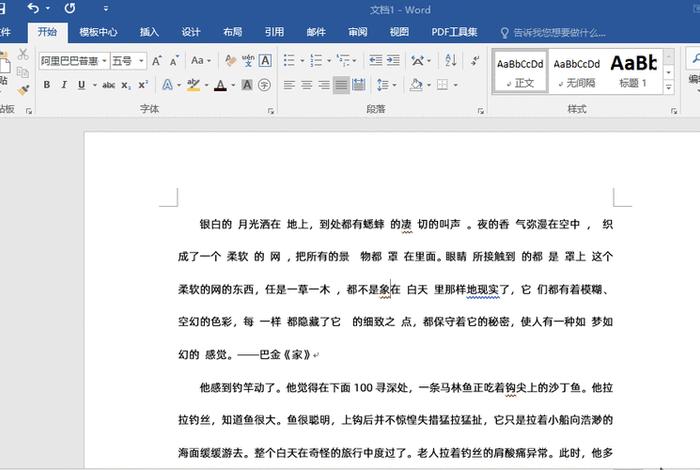Toggle Superscript formatting
The height and width of the screenshot is (470, 700).
(143, 85)
